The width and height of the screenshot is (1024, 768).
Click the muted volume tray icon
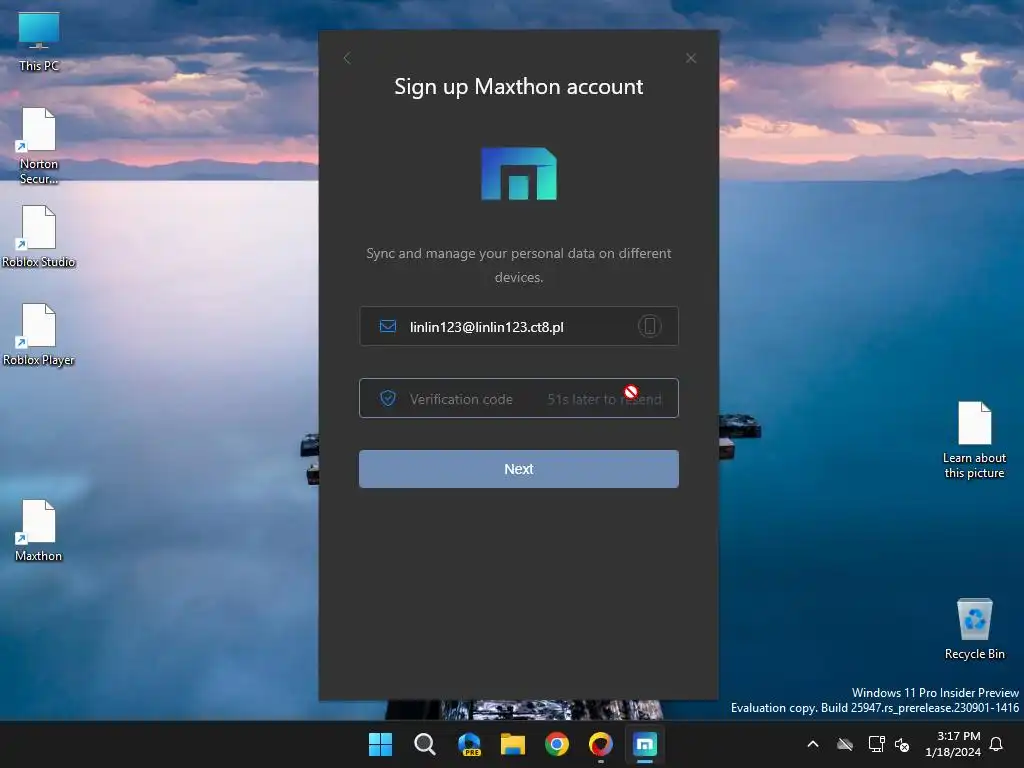click(902, 744)
